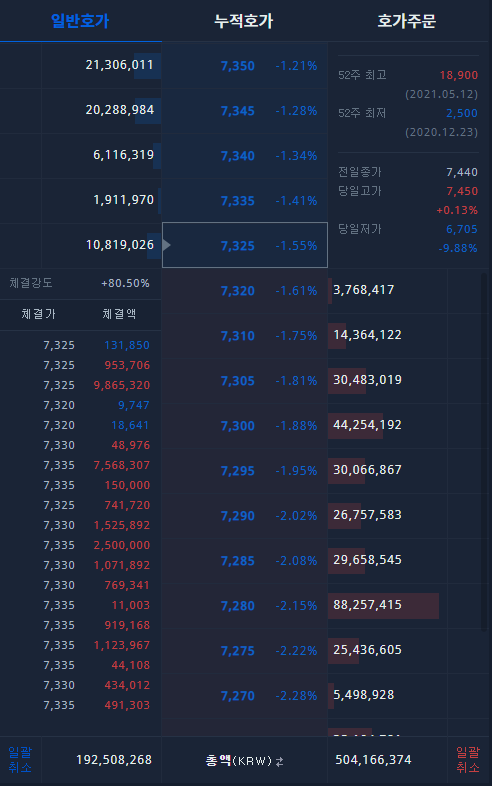Screen dimensions: 492x786
Task: Click the total ask amount 192,508,268
Action: pos(114,760)
